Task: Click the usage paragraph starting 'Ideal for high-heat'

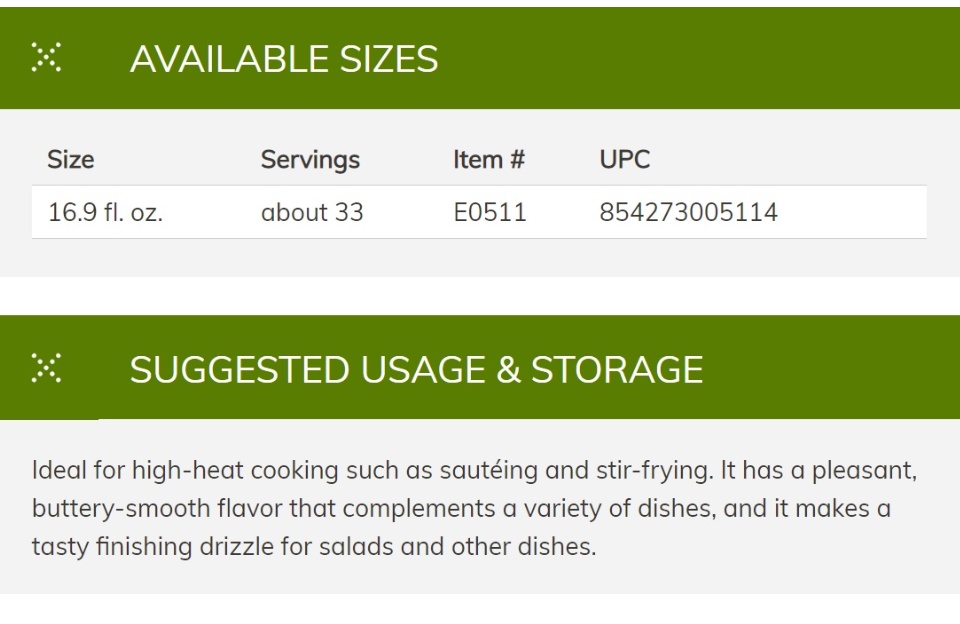Action: (474, 508)
